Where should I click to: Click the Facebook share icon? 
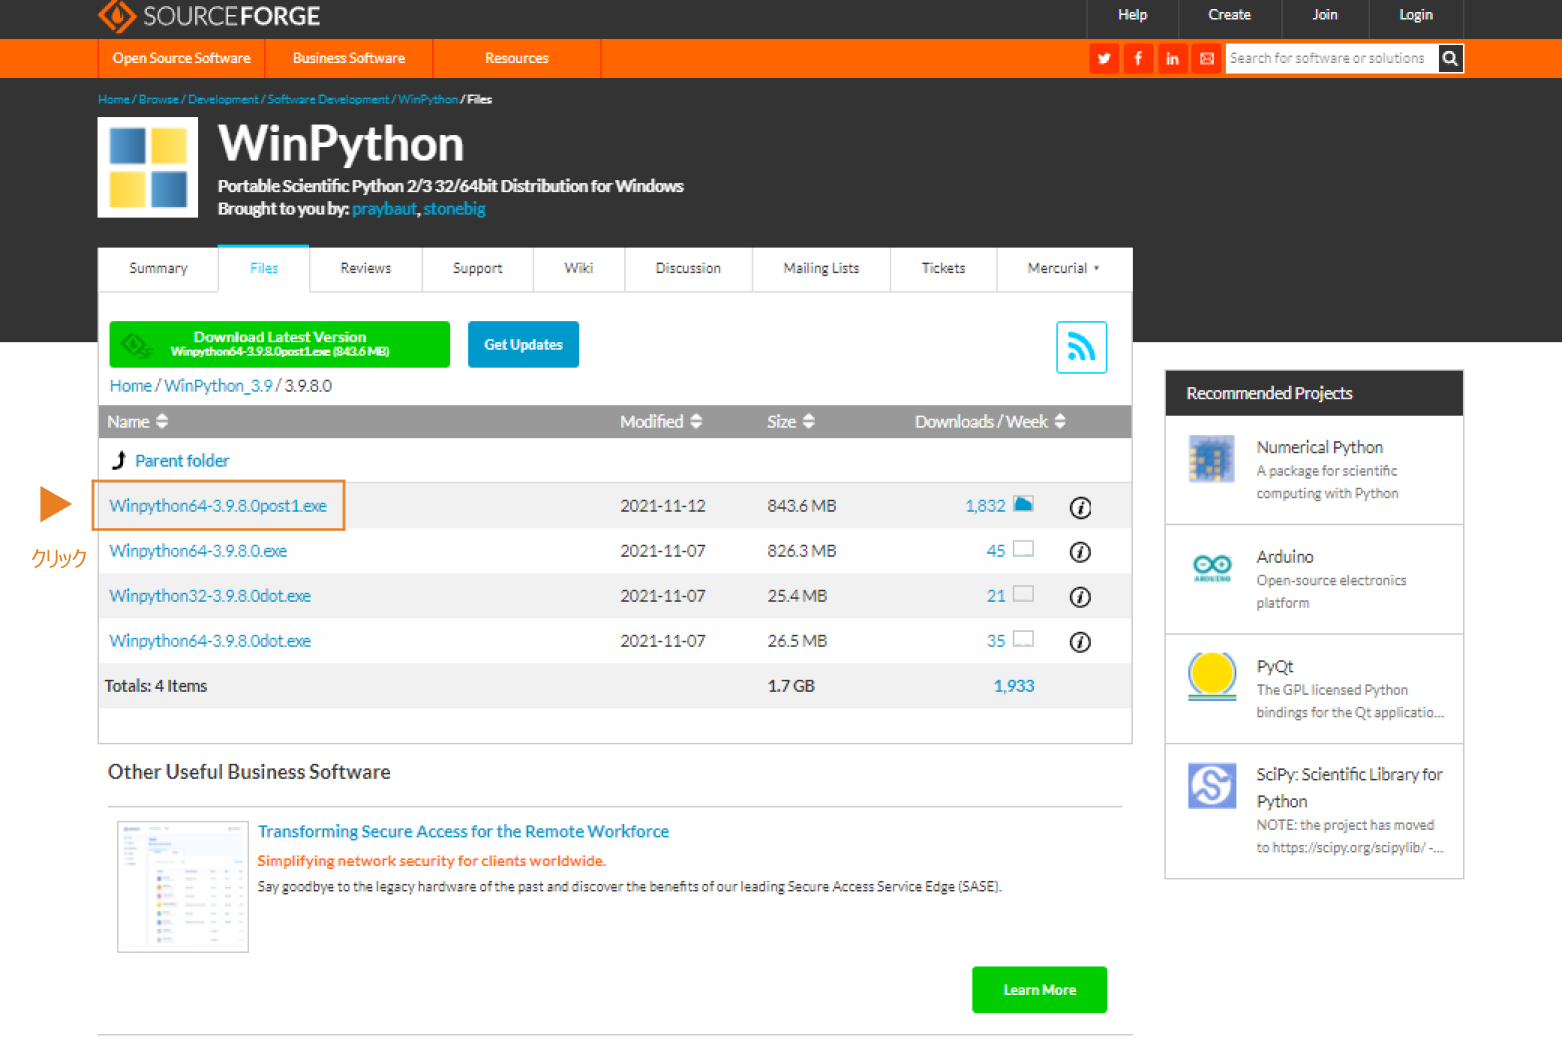tap(1138, 59)
